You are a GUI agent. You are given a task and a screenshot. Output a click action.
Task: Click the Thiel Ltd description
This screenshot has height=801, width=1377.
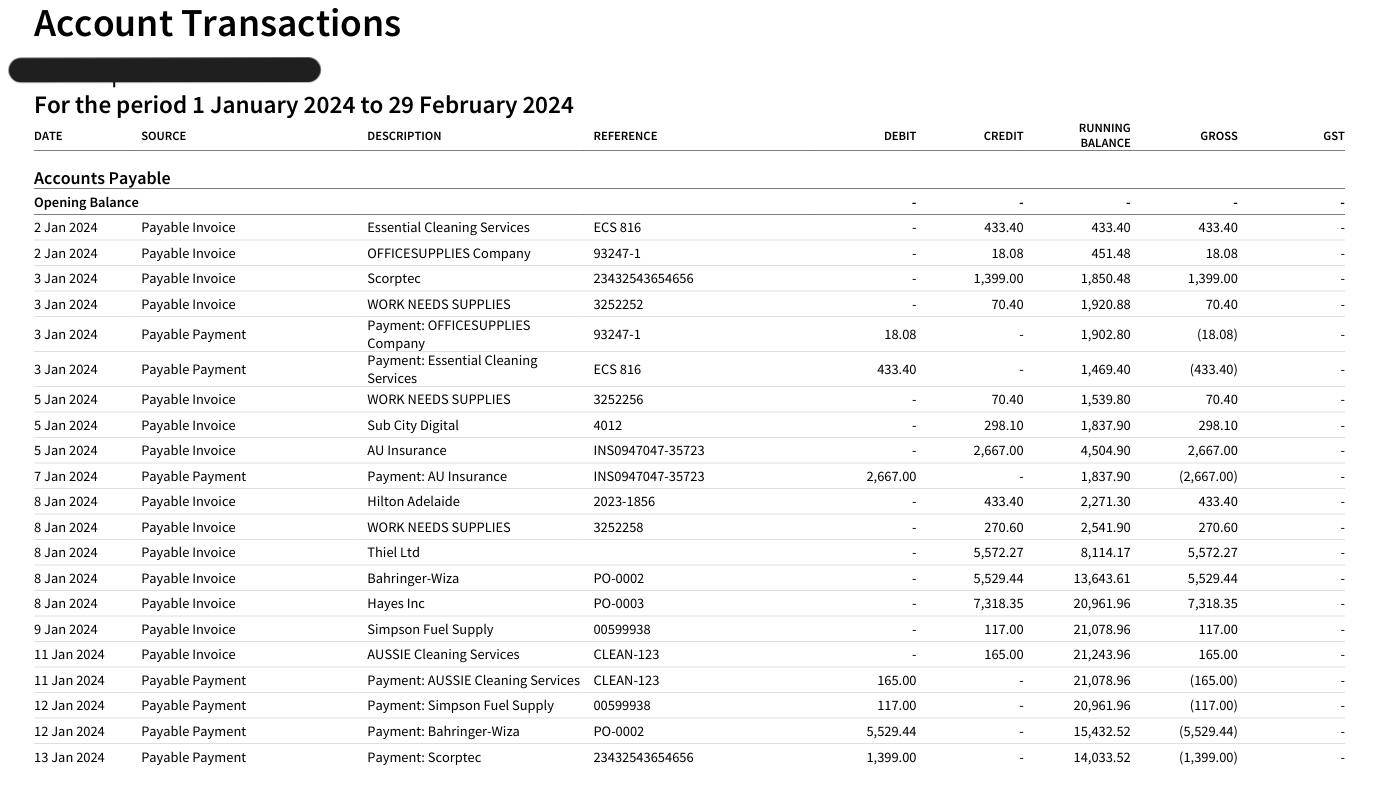point(393,553)
